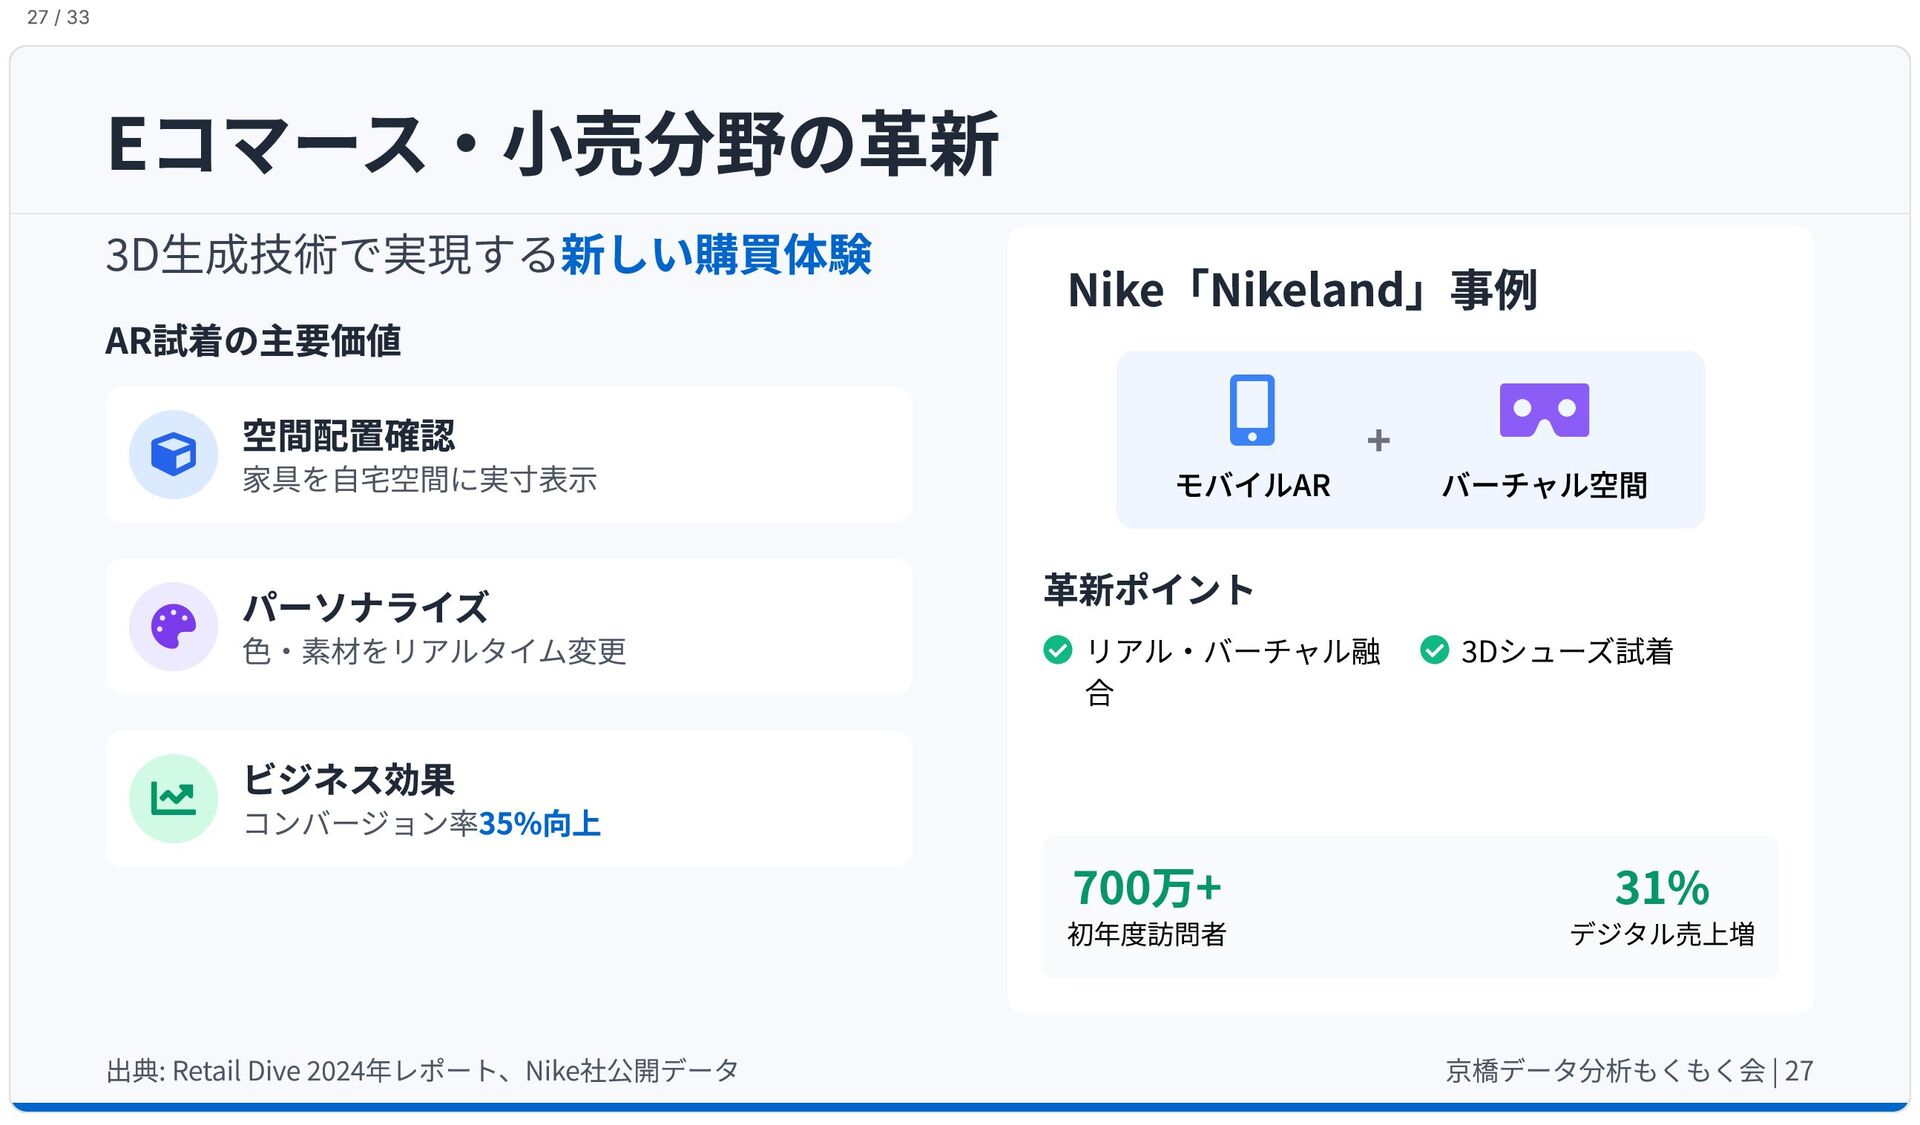The image size is (1920, 1125).
Task: Select the ビジネス効果 card
Action: (509, 799)
